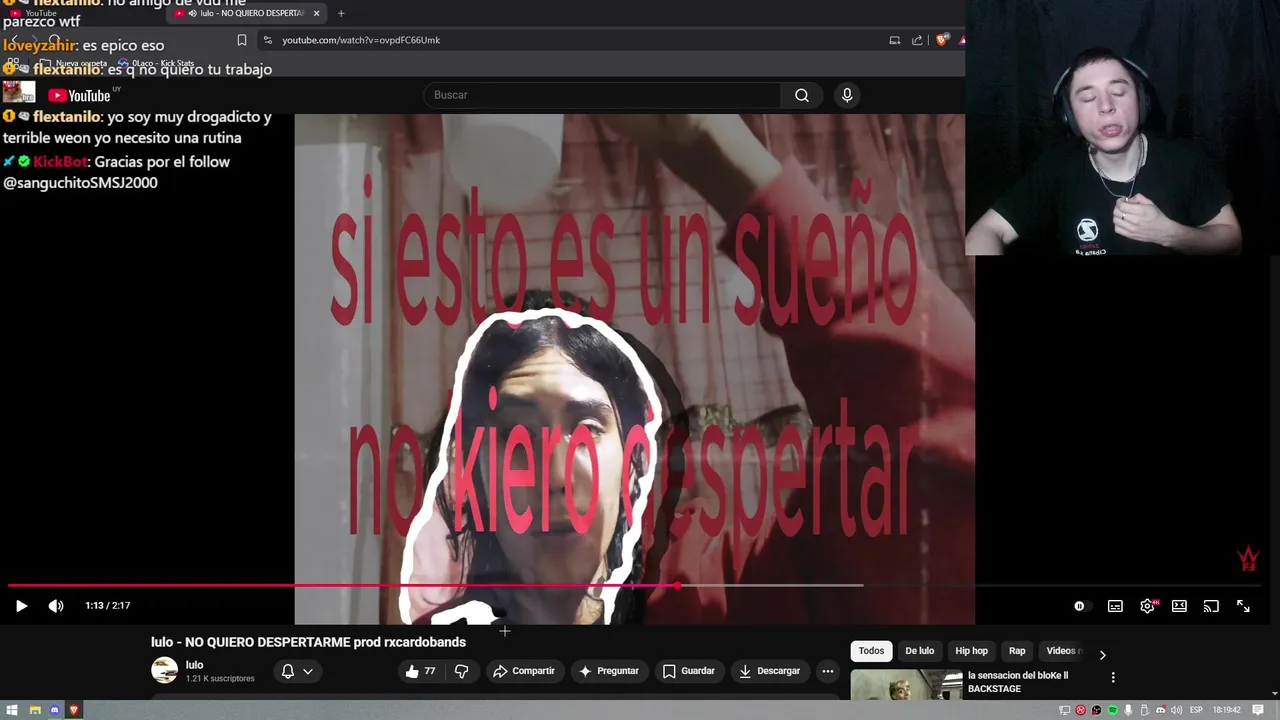Like the video with thumbs up
1280x720 pixels.
tap(421, 671)
